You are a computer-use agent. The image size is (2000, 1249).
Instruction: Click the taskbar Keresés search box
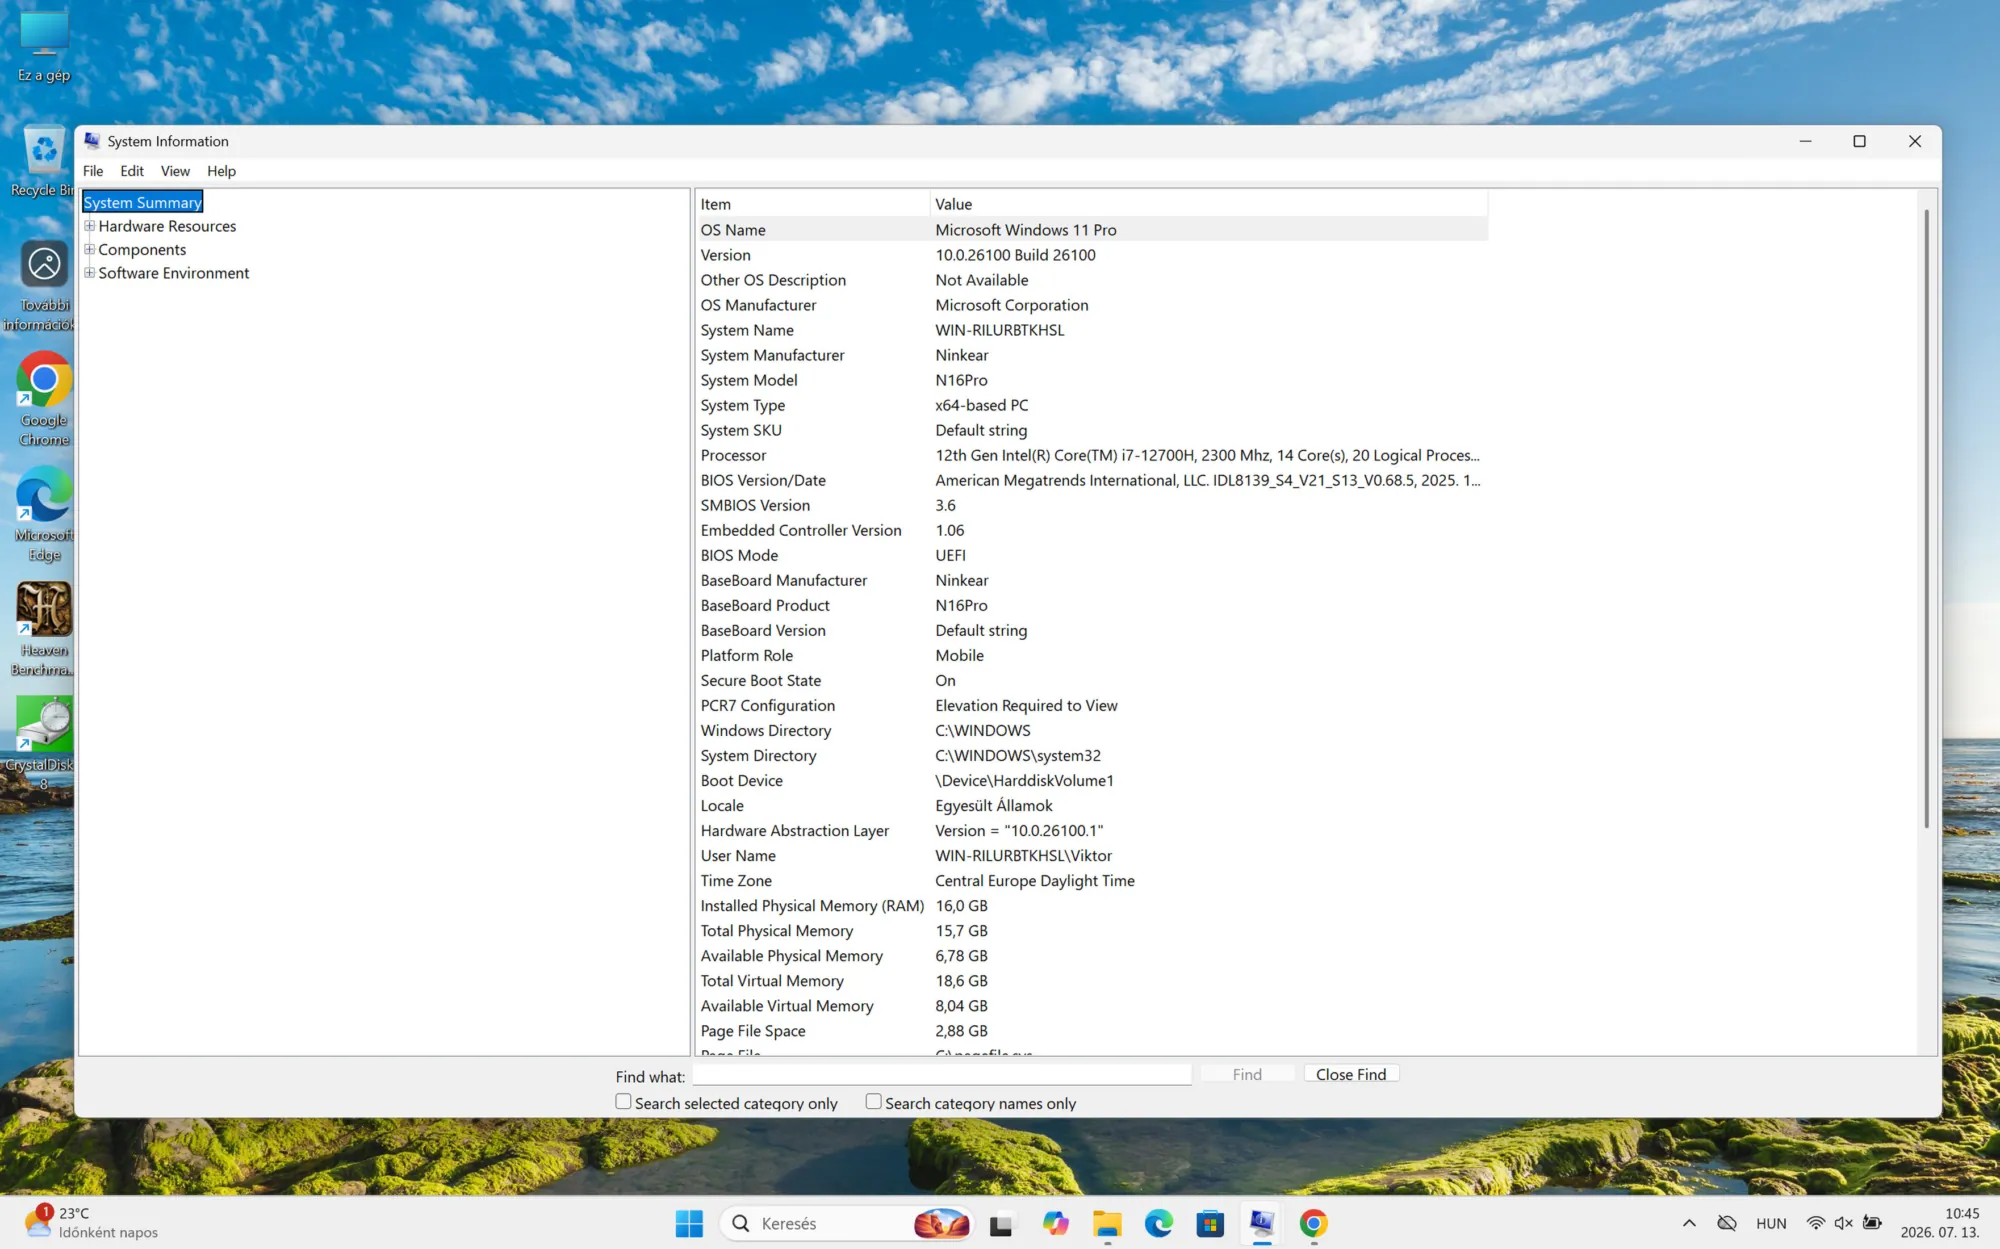846,1223
